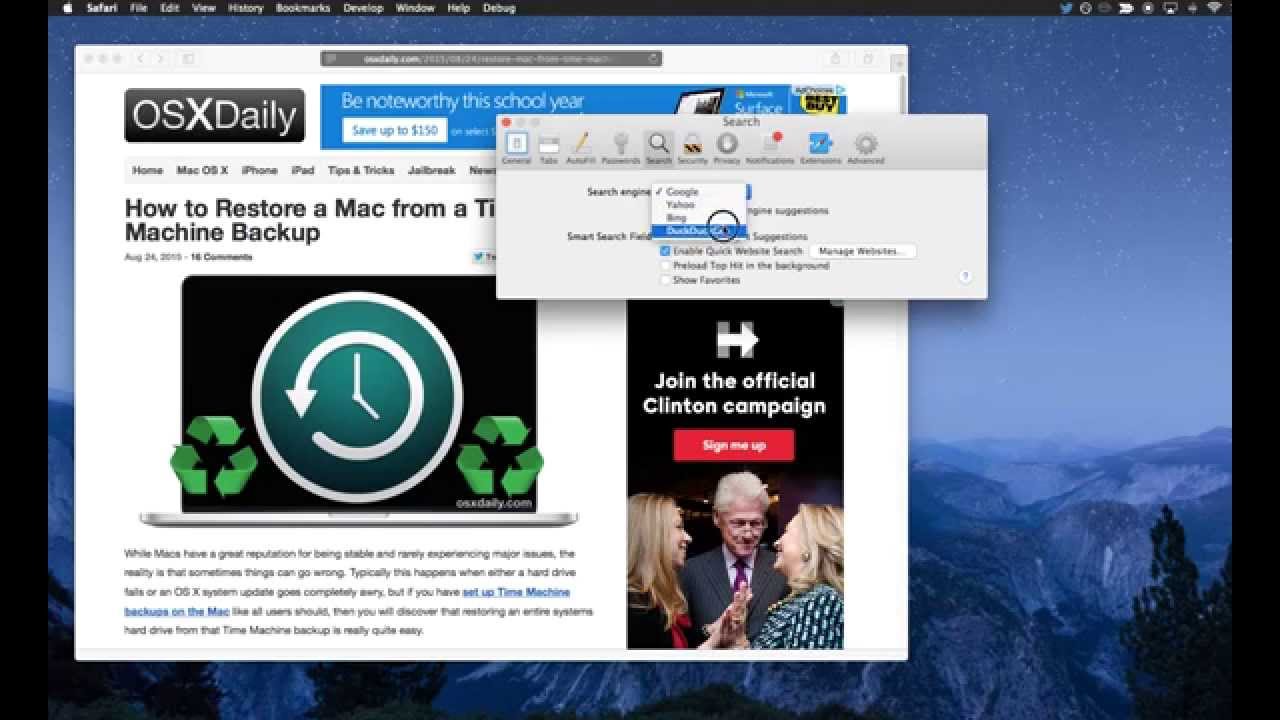Open the File menu
The width and height of the screenshot is (1280, 720).
tap(138, 8)
